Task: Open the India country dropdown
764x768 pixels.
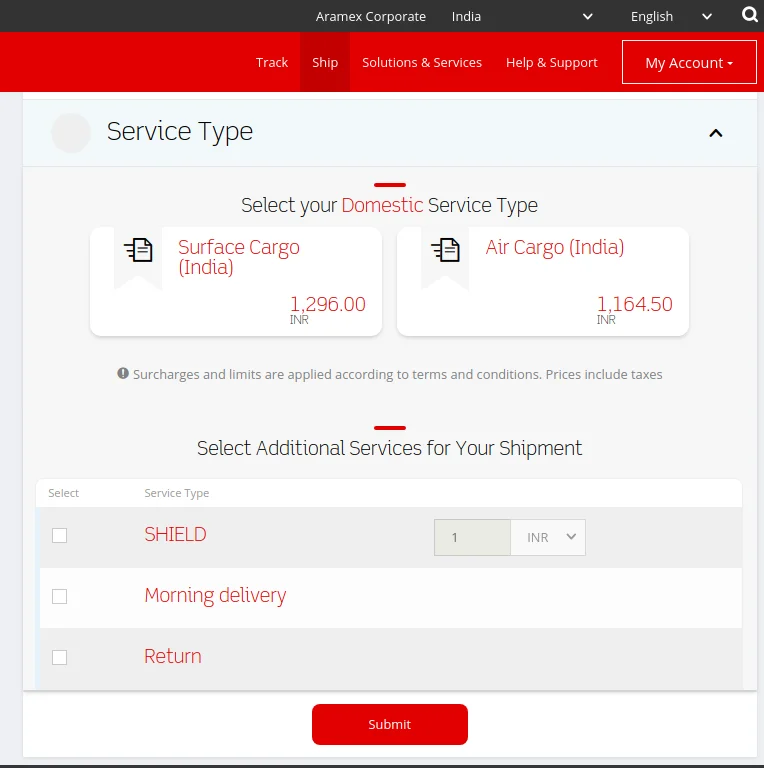Action: click(522, 16)
